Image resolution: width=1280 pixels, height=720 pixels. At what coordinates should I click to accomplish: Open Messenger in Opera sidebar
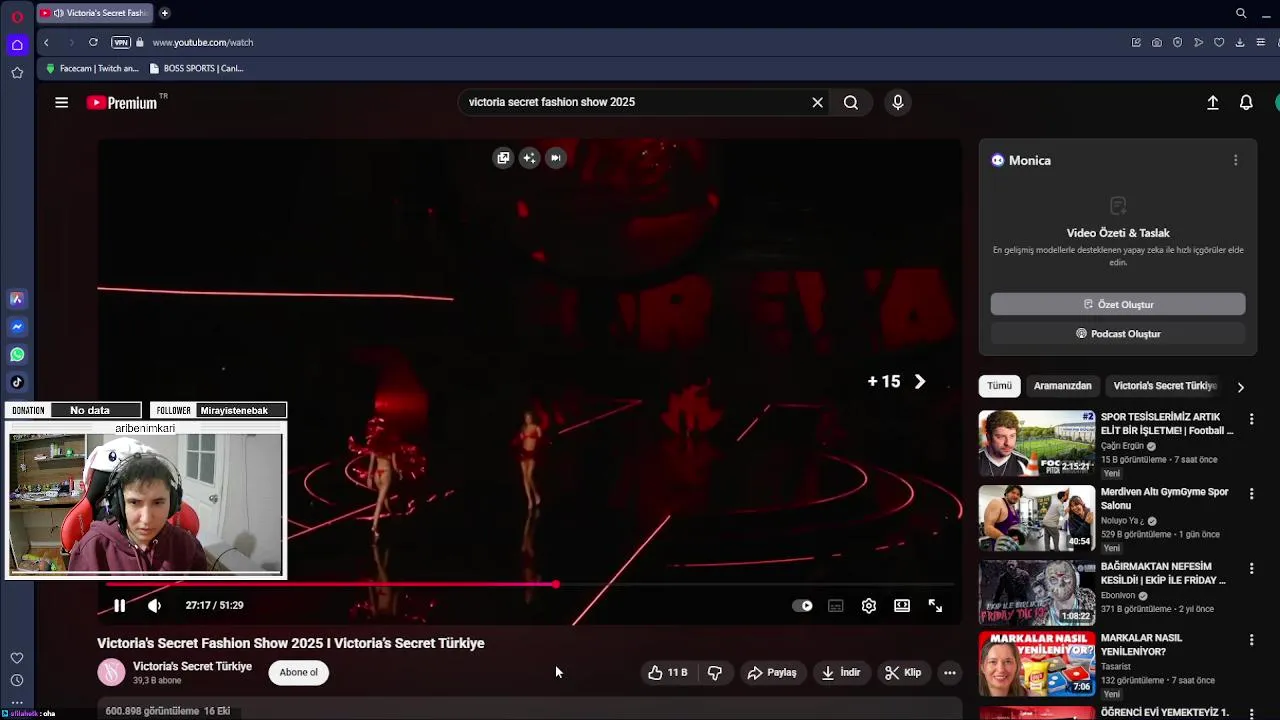tap(17, 327)
